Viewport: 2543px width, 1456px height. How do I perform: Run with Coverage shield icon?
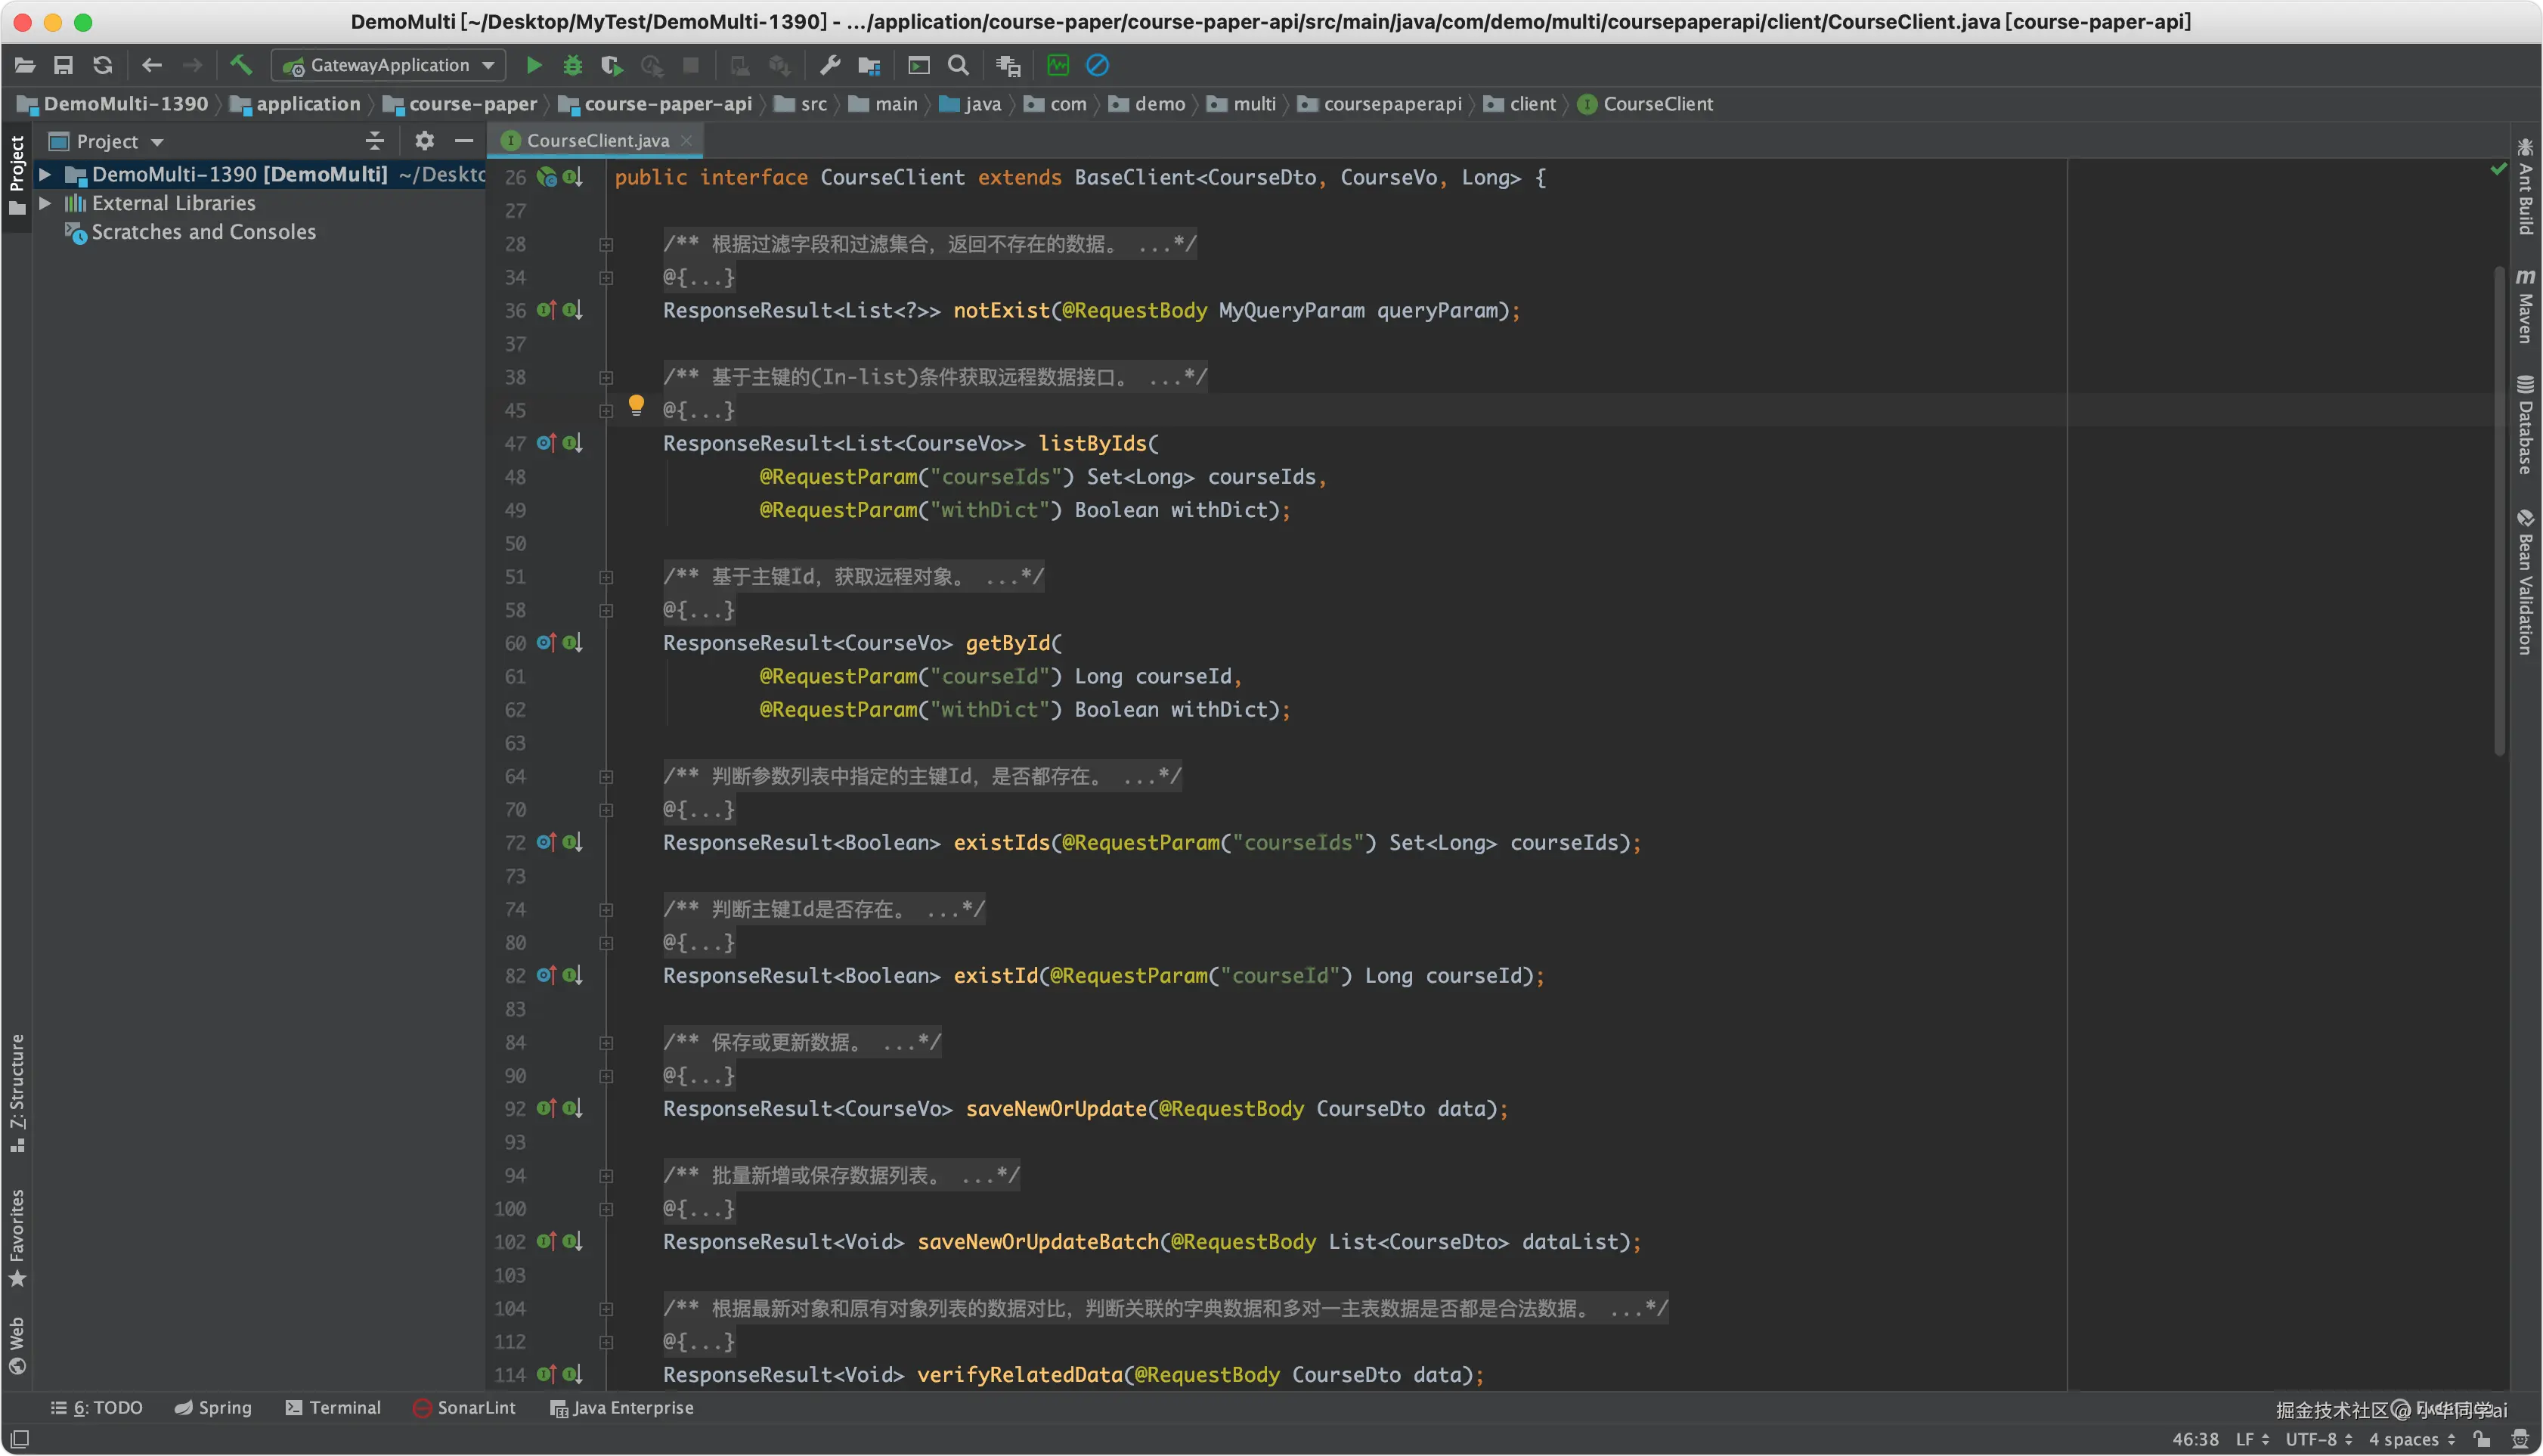pos(611,66)
